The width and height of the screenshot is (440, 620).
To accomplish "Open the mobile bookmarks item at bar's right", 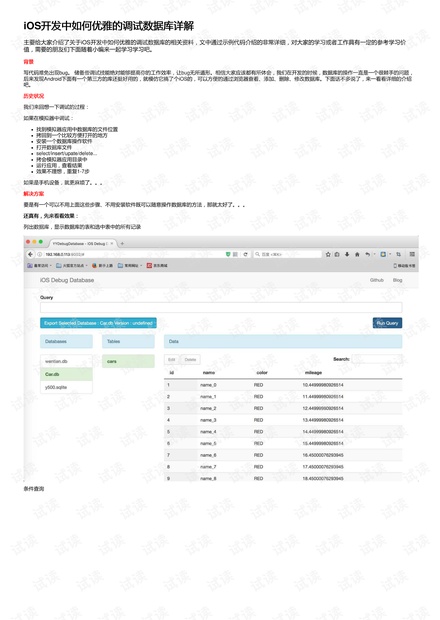I will (404, 265).
